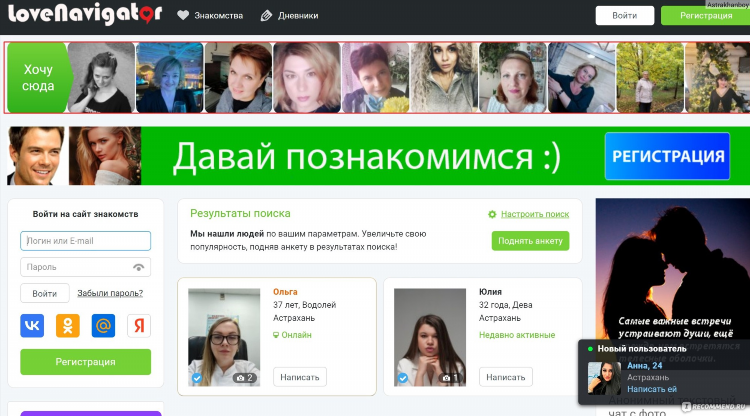This screenshot has height=416, width=750.
Task: Click the Войти button in login form
Action: coord(44,293)
